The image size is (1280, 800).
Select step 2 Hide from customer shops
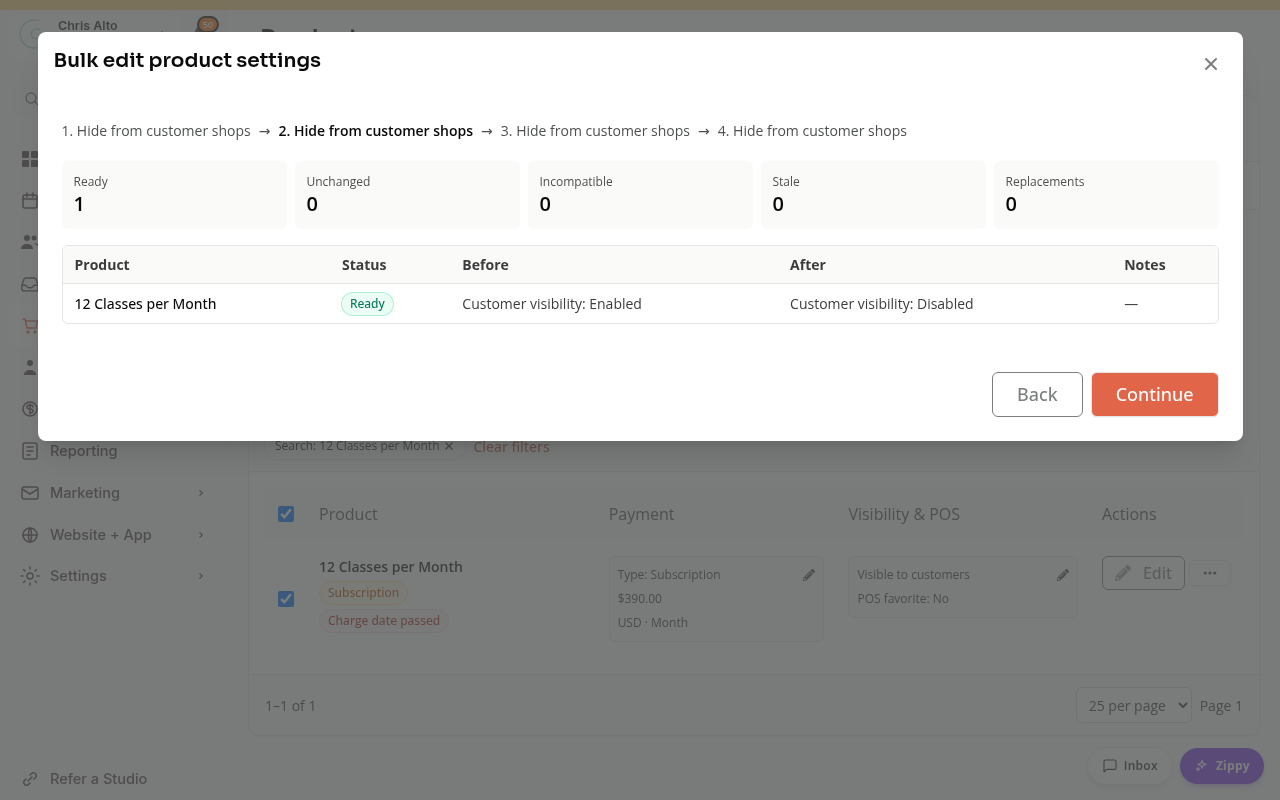[x=376, y=131]
